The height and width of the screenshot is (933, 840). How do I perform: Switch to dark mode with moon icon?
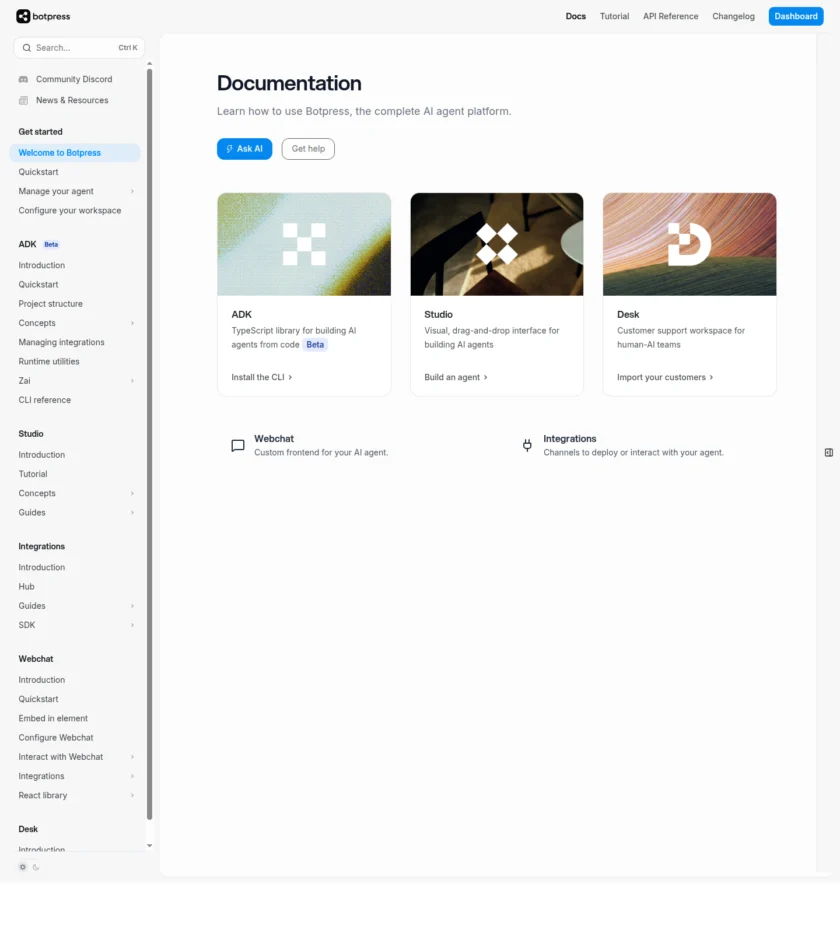[x=36, y=867]
